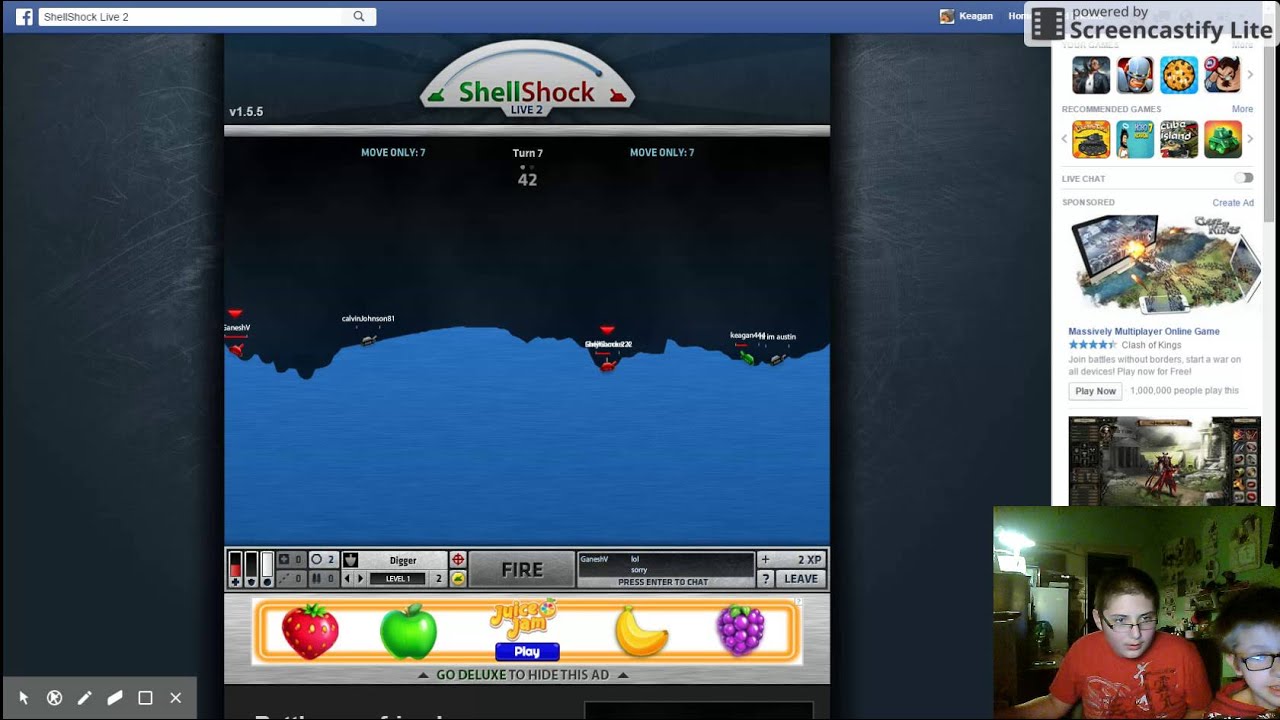The height and width of the screenshot is (720, 1280).
Task: Open the green tank recommended game
Action: click(x=1223, y=139)
